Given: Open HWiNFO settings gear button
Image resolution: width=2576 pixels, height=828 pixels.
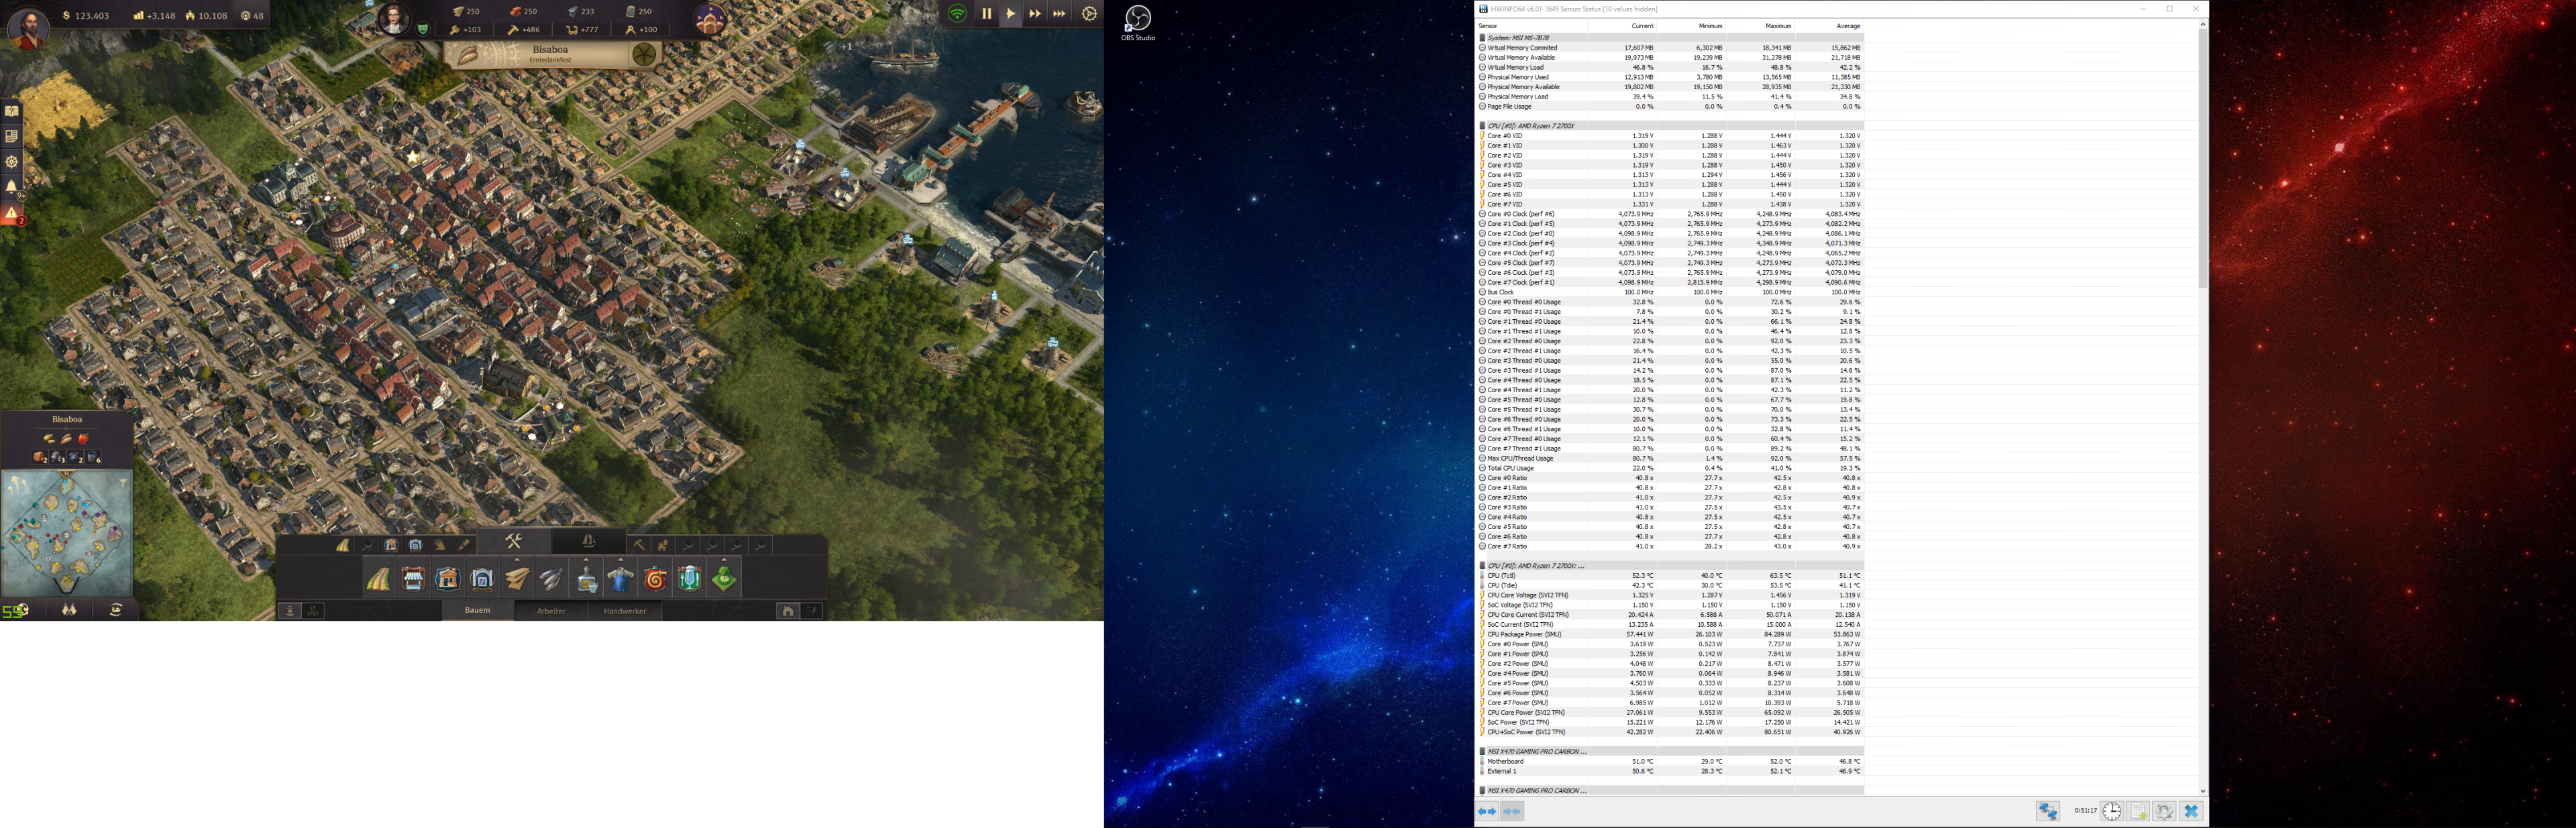Looking at the screenshot, I should (x=2164, y=811).
